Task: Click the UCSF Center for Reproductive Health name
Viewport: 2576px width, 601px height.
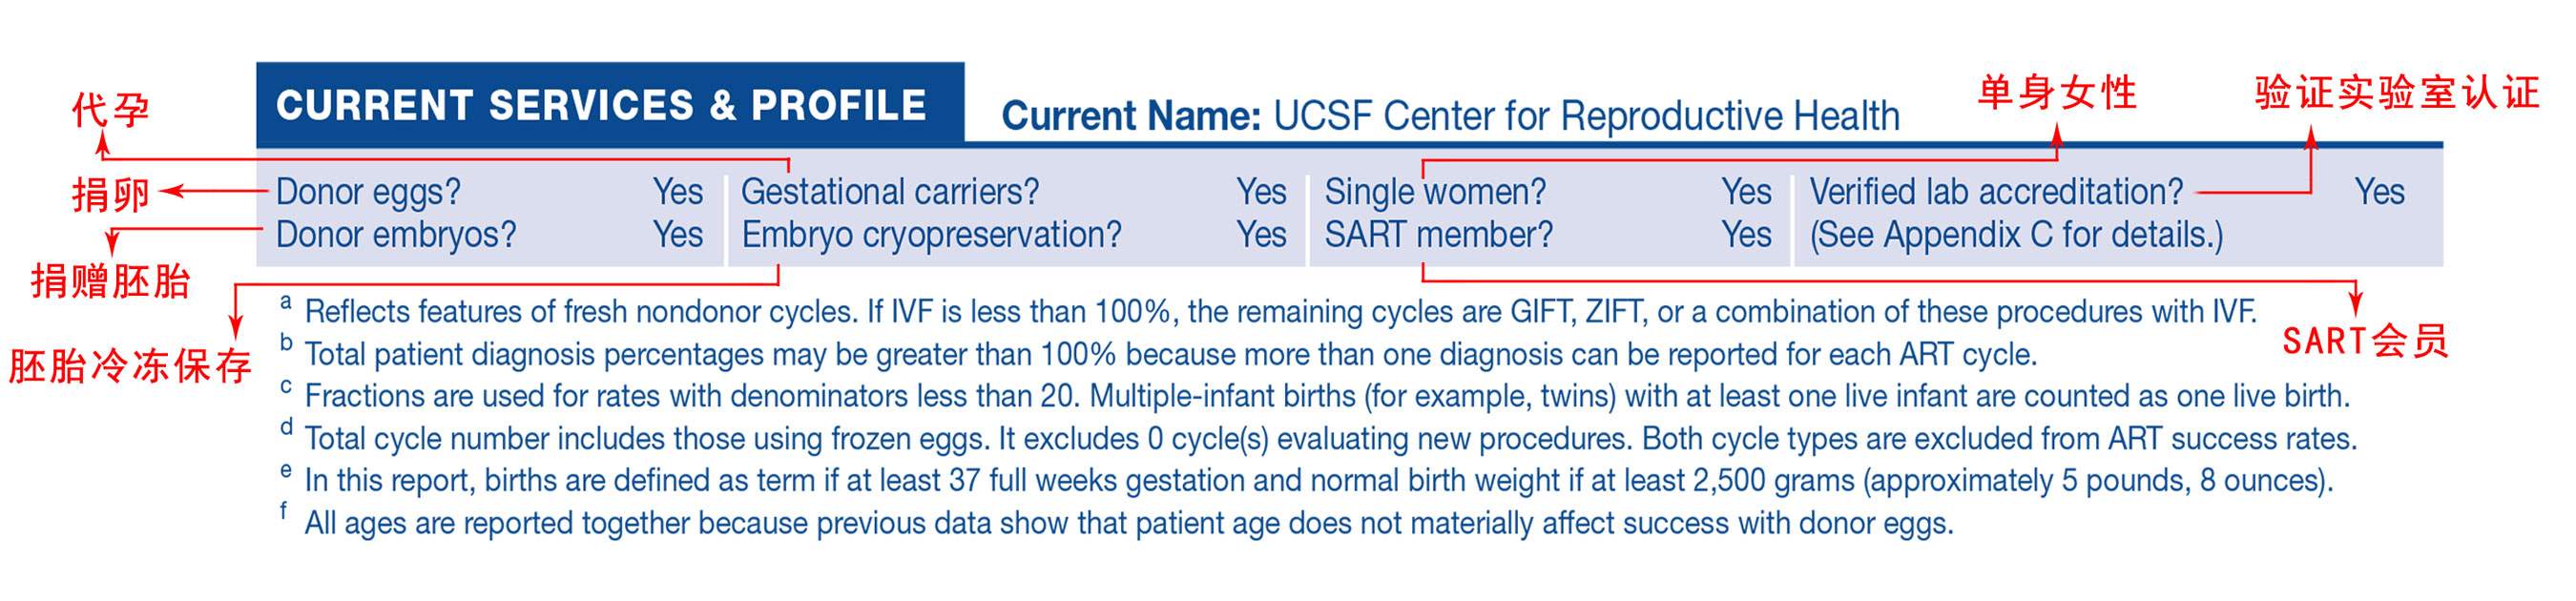Action: [x=1585, y=116]
